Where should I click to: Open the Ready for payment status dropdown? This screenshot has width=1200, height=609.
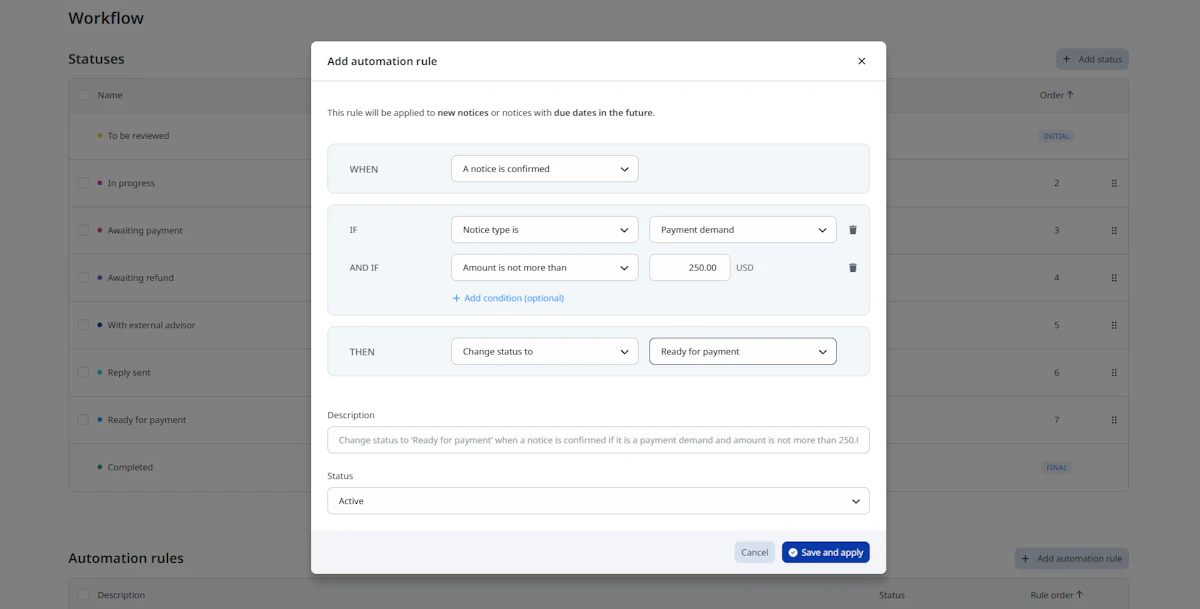tap(742, 352)
